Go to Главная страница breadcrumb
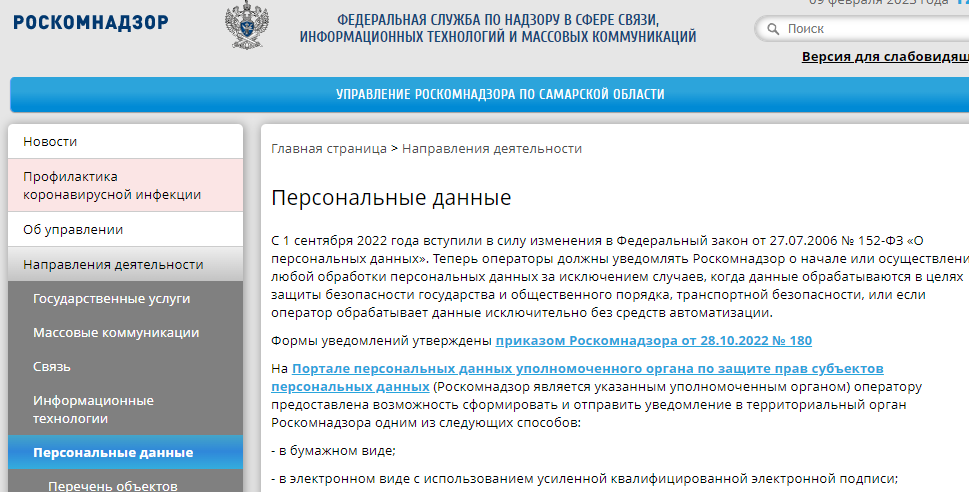Image resolution: width=969 pixels, height=492 pixels. 329,149
